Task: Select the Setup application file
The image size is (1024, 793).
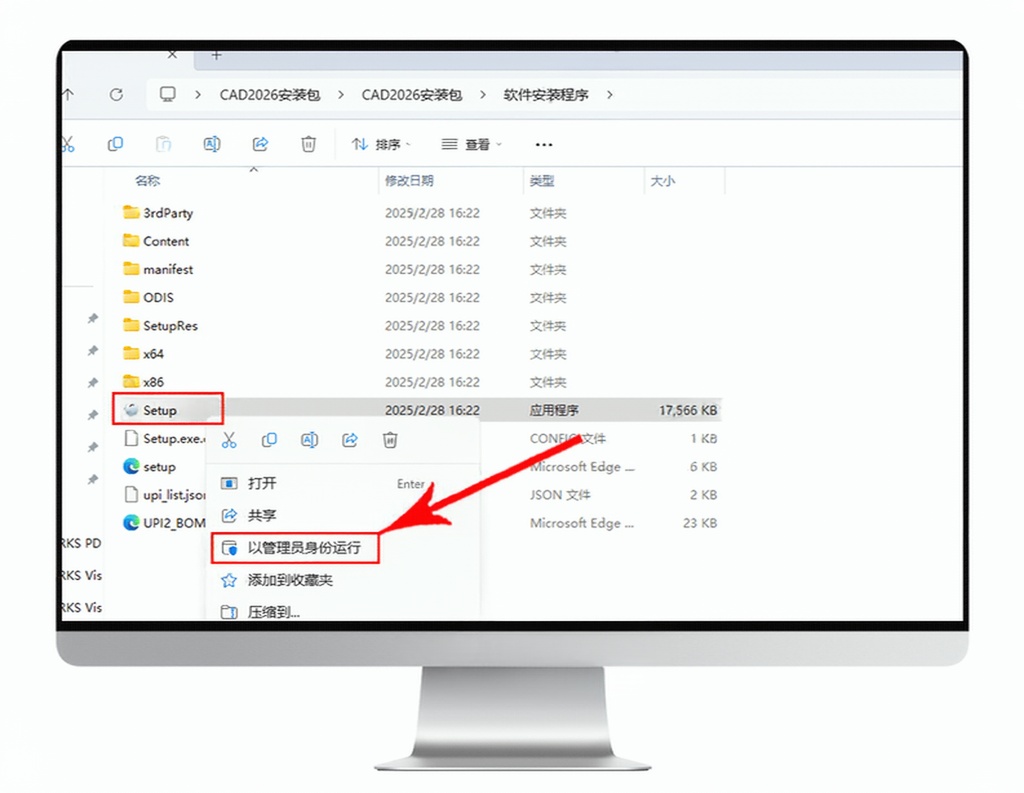Action: coord(151,410)
